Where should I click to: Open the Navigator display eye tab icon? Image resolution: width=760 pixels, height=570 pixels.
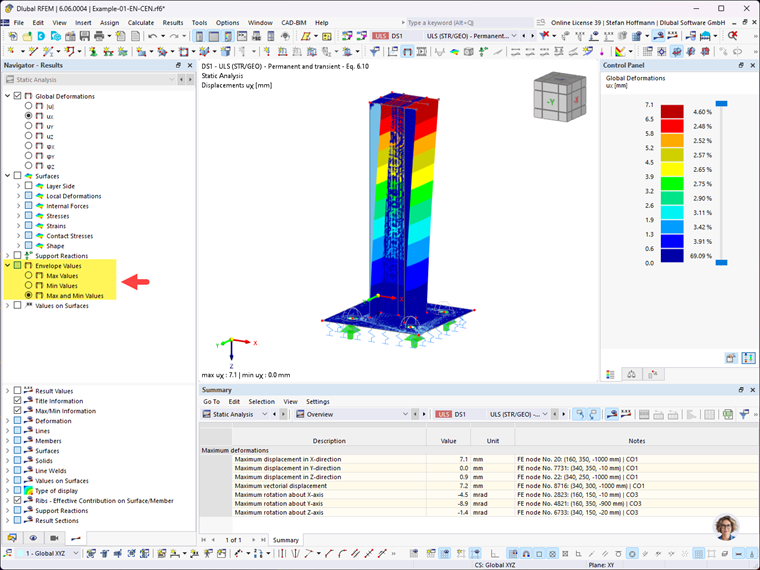pyautogui.click(x=33, y=538)
